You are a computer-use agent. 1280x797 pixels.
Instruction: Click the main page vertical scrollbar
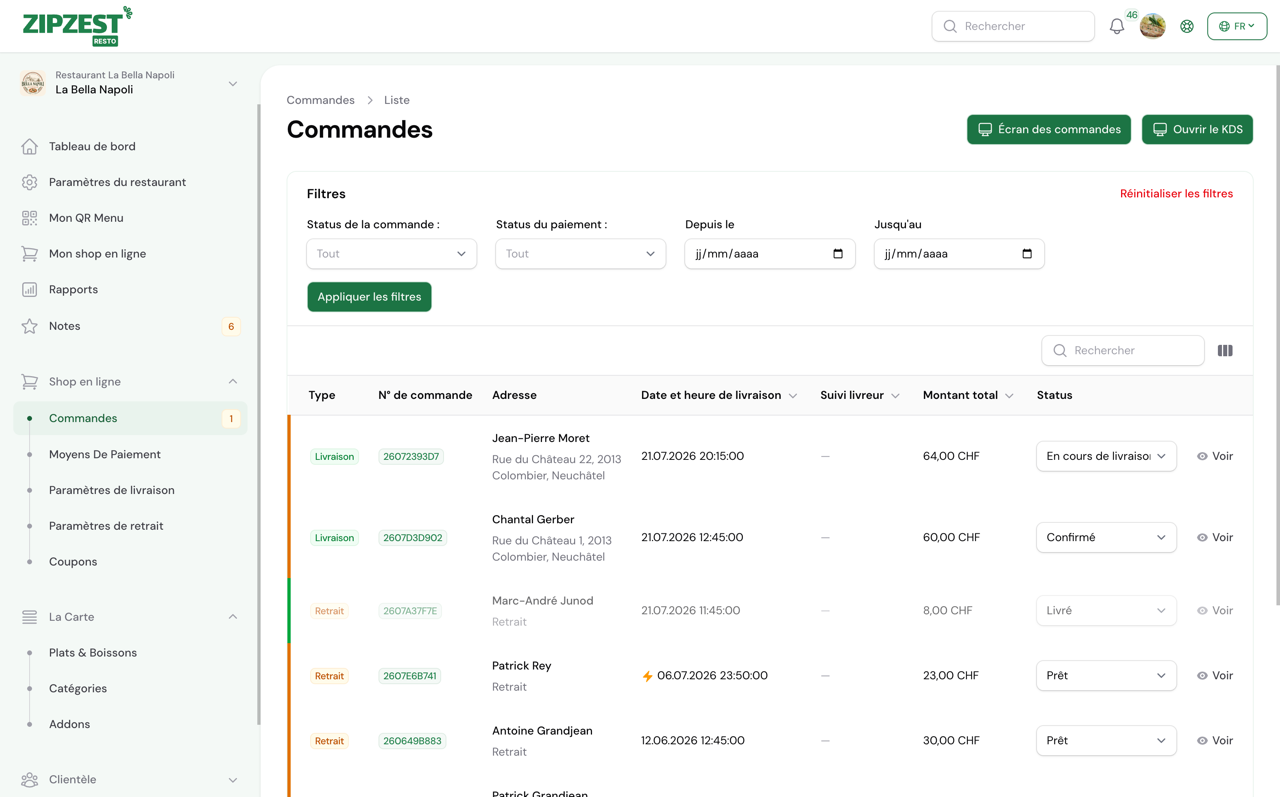click(1276, 335)
